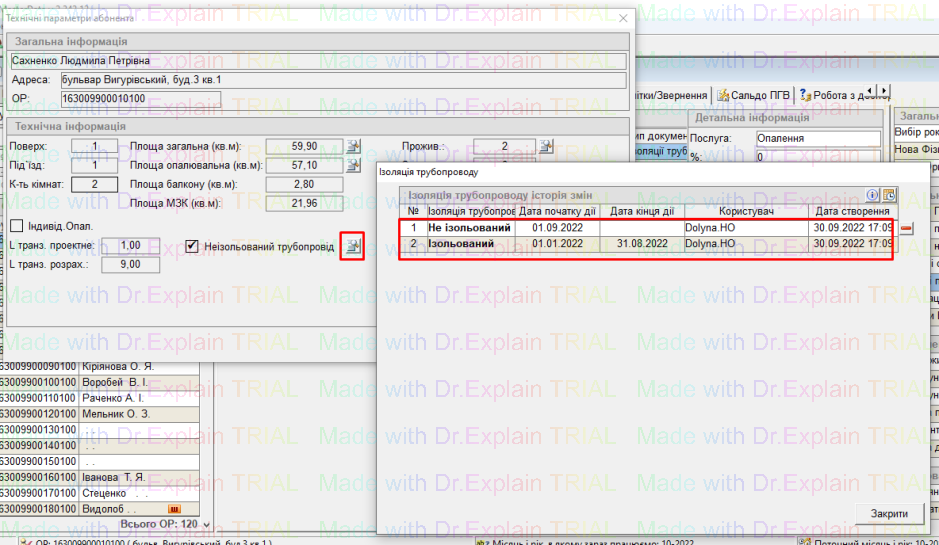Click the Послуга field showing Опалення
939x545 pixels.
click(815, 138)
